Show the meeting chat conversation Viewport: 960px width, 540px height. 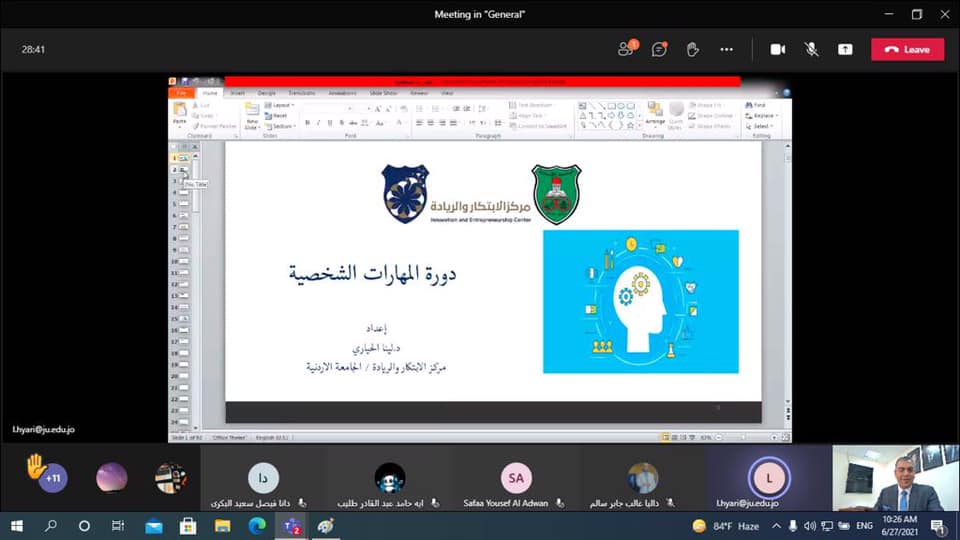659,49
